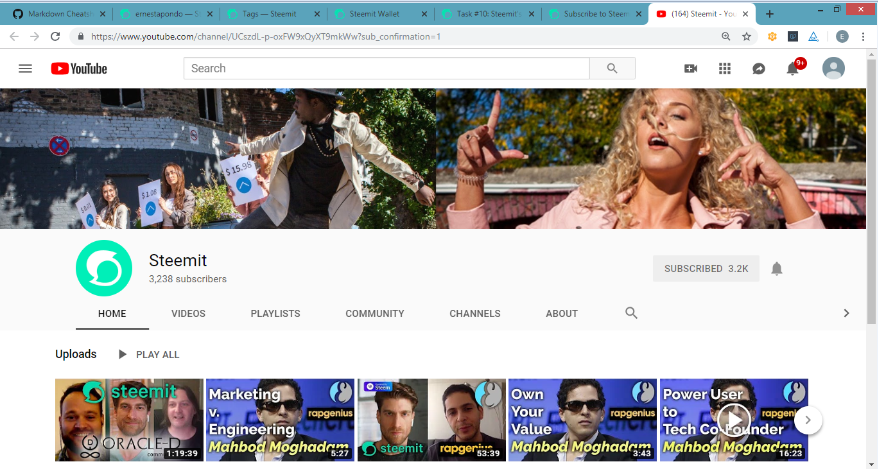Click the page vertical scrollbar

[871, 190]
